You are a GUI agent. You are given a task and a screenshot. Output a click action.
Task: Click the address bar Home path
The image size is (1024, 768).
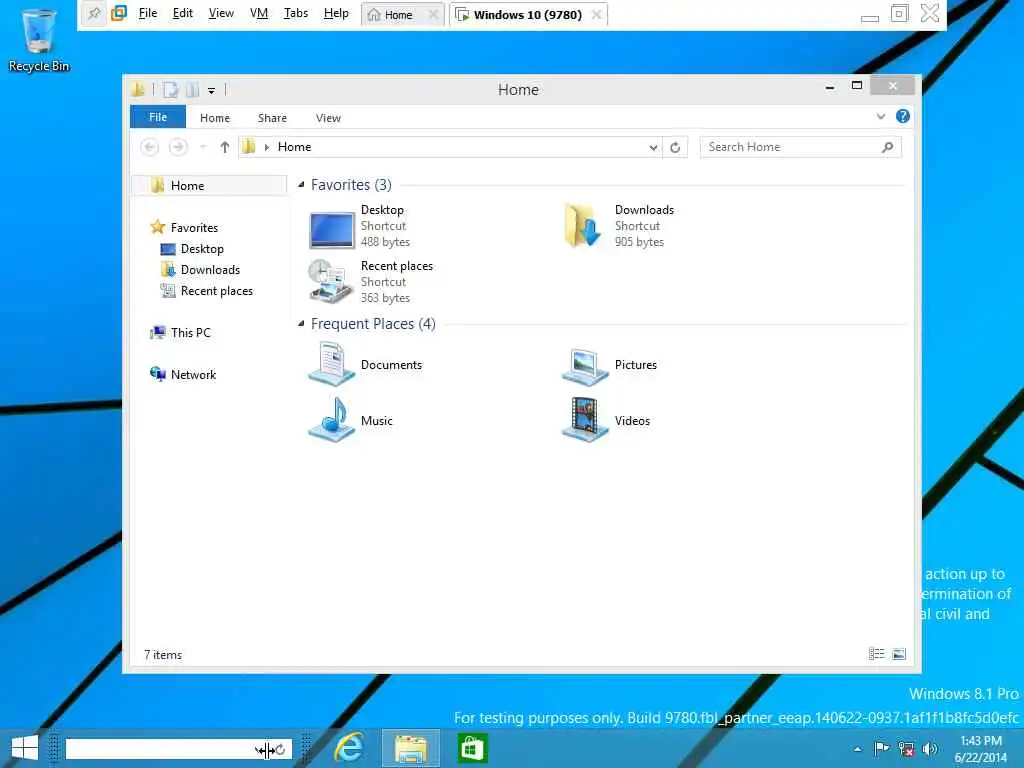(295, 147)
